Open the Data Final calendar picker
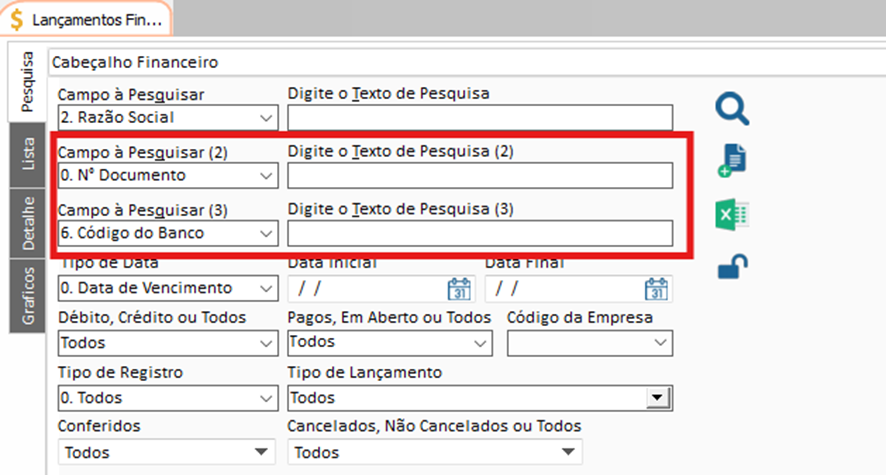 656,288
